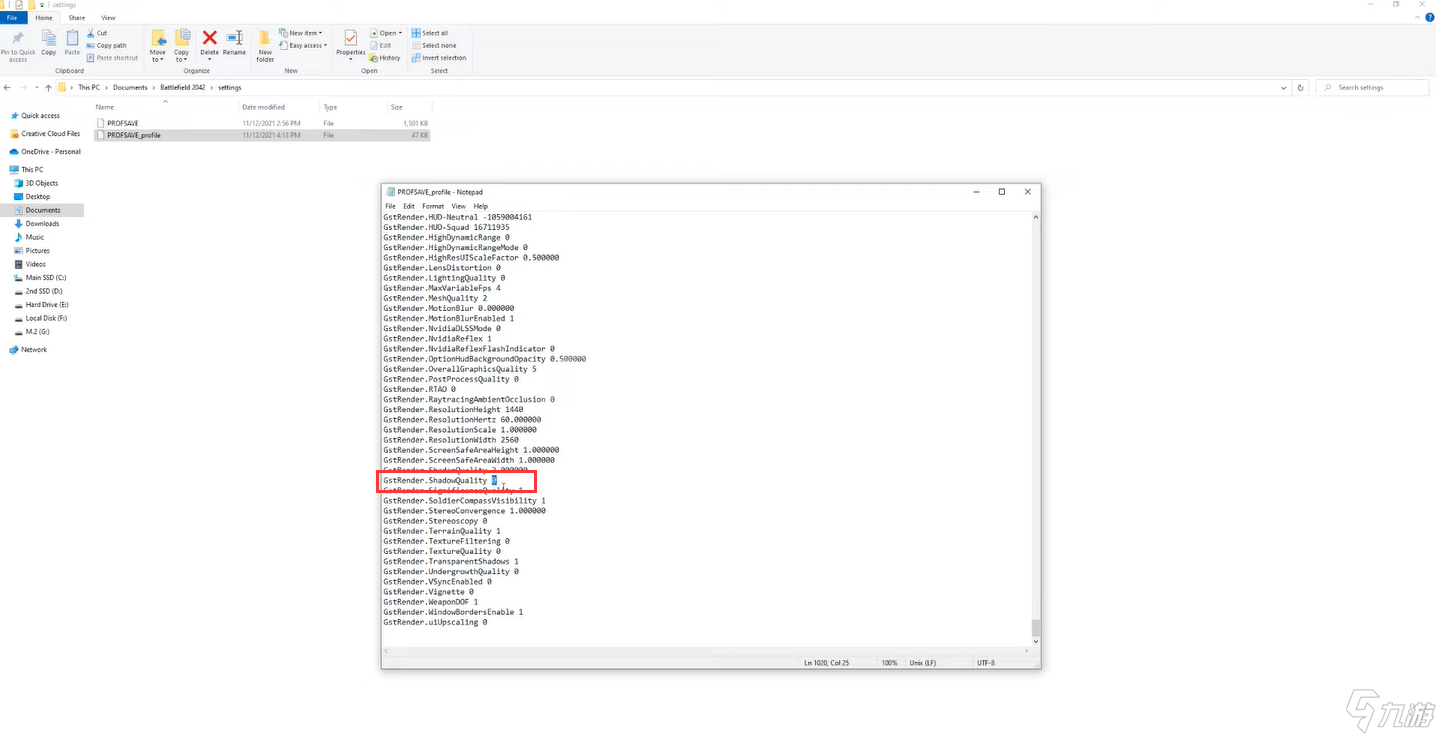This screenshot has height=740, width=1436.
Task: Open the Easy access dropdown
Action: (305, 45)
